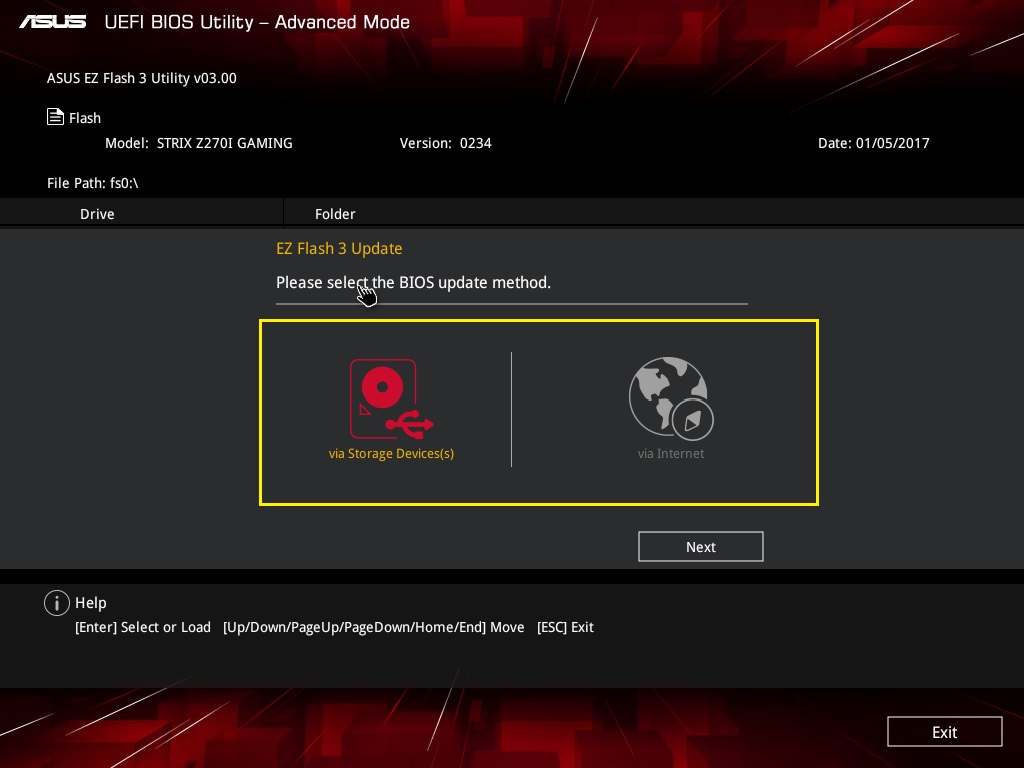Click the Date 01/05/2017 text
The width and height of the screenshot is (1024, 768).
874,143
